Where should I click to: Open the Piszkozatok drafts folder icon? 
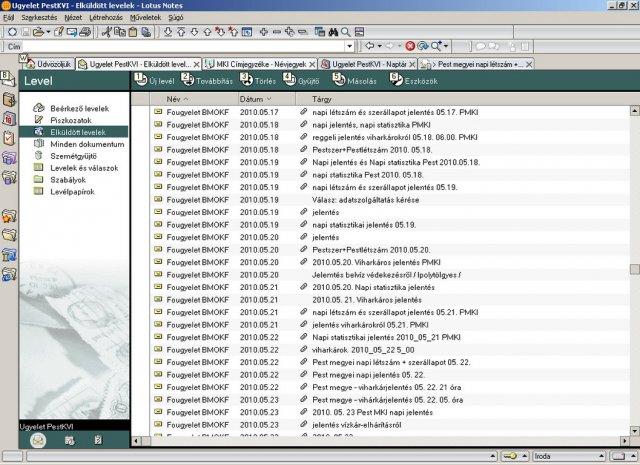click(39, 119)
